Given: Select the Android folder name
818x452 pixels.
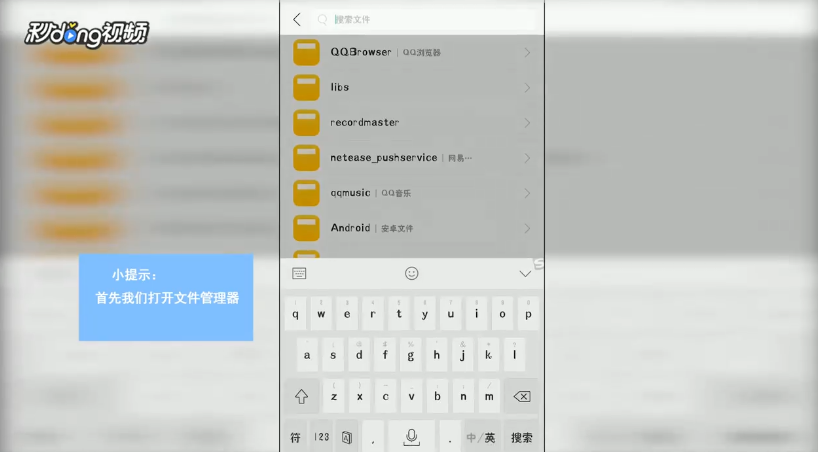Looking at the screenshot, I should (x=350, y=228).
